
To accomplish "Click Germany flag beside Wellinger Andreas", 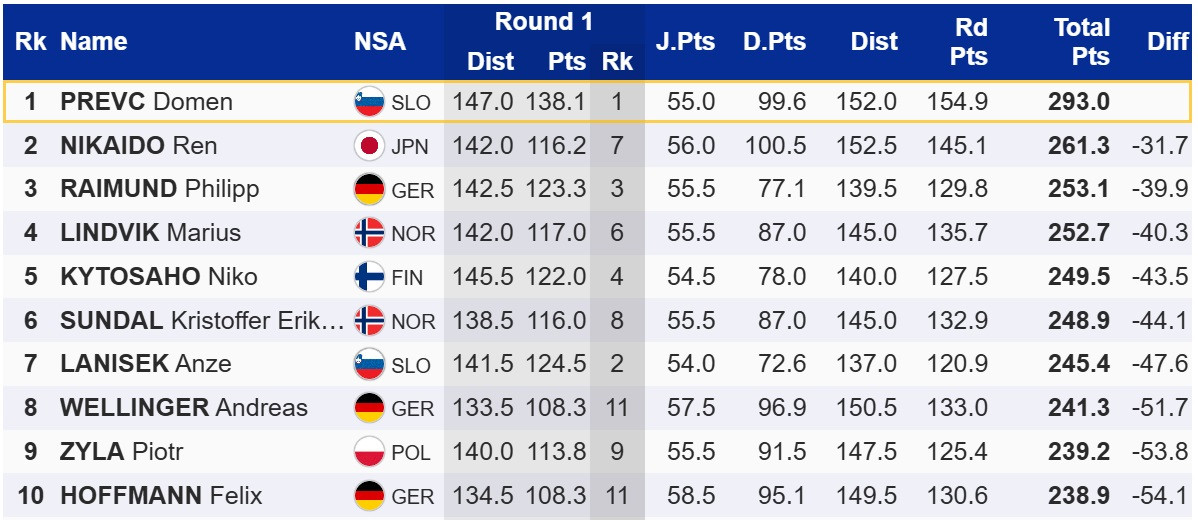I will (x=369, y=408).
